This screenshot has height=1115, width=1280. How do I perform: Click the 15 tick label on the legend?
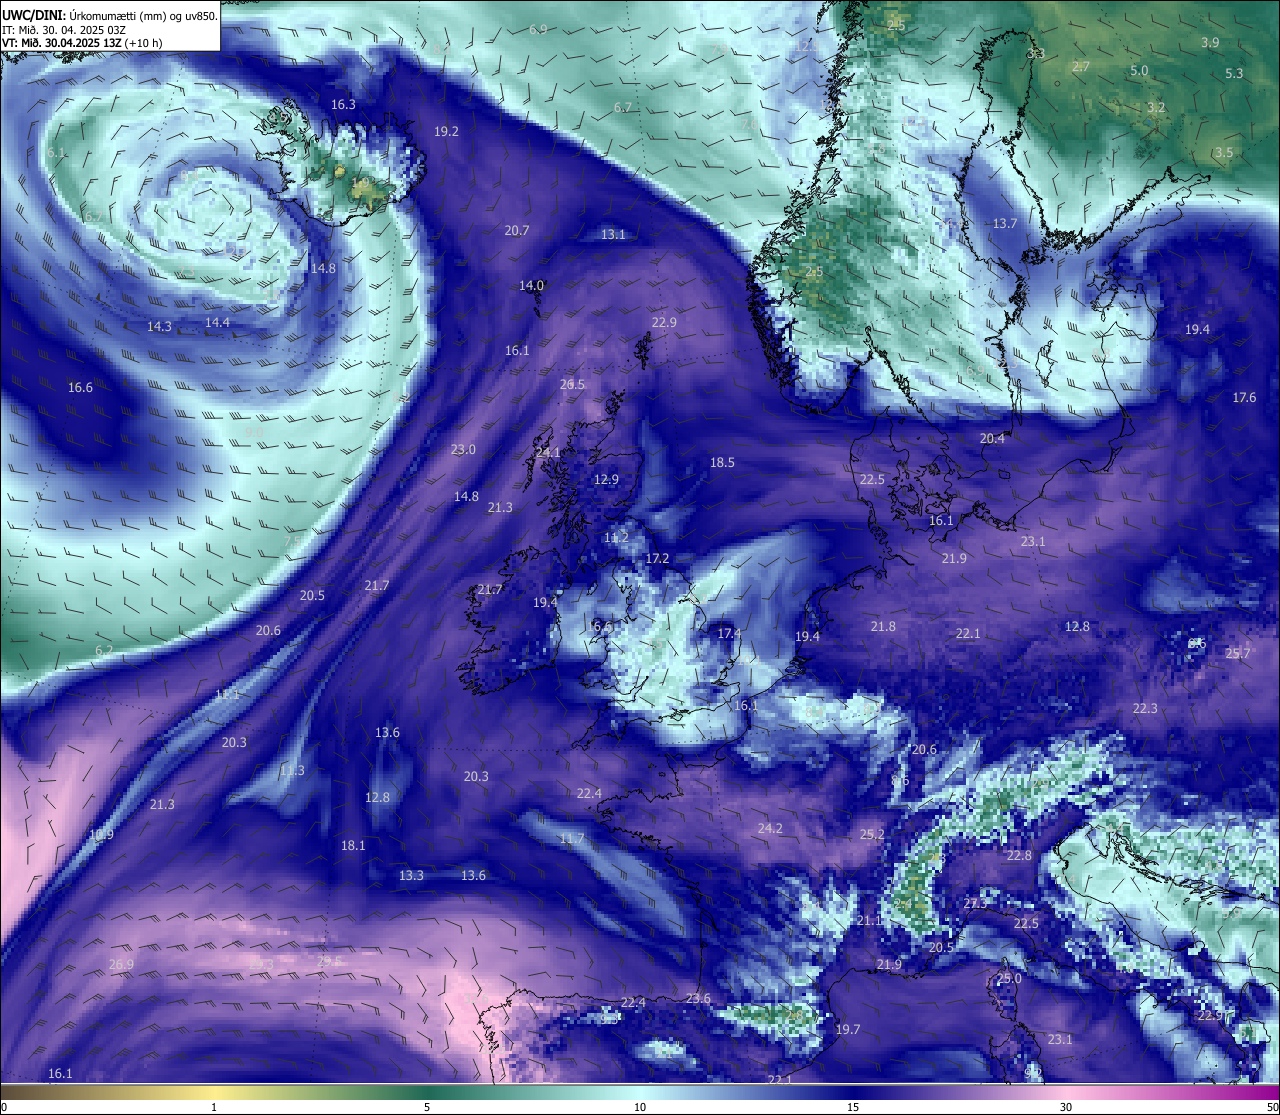tap(853, 1107)
